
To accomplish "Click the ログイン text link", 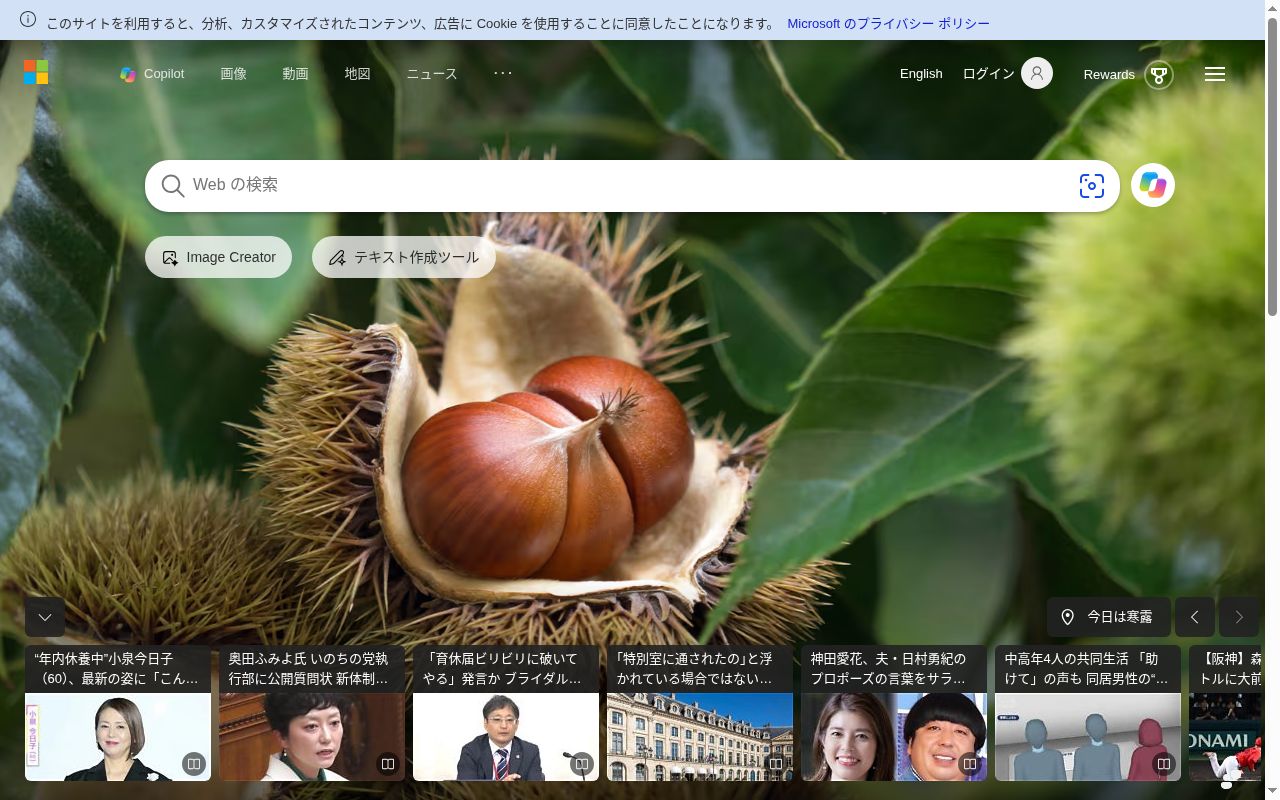I will coord(988,74).
